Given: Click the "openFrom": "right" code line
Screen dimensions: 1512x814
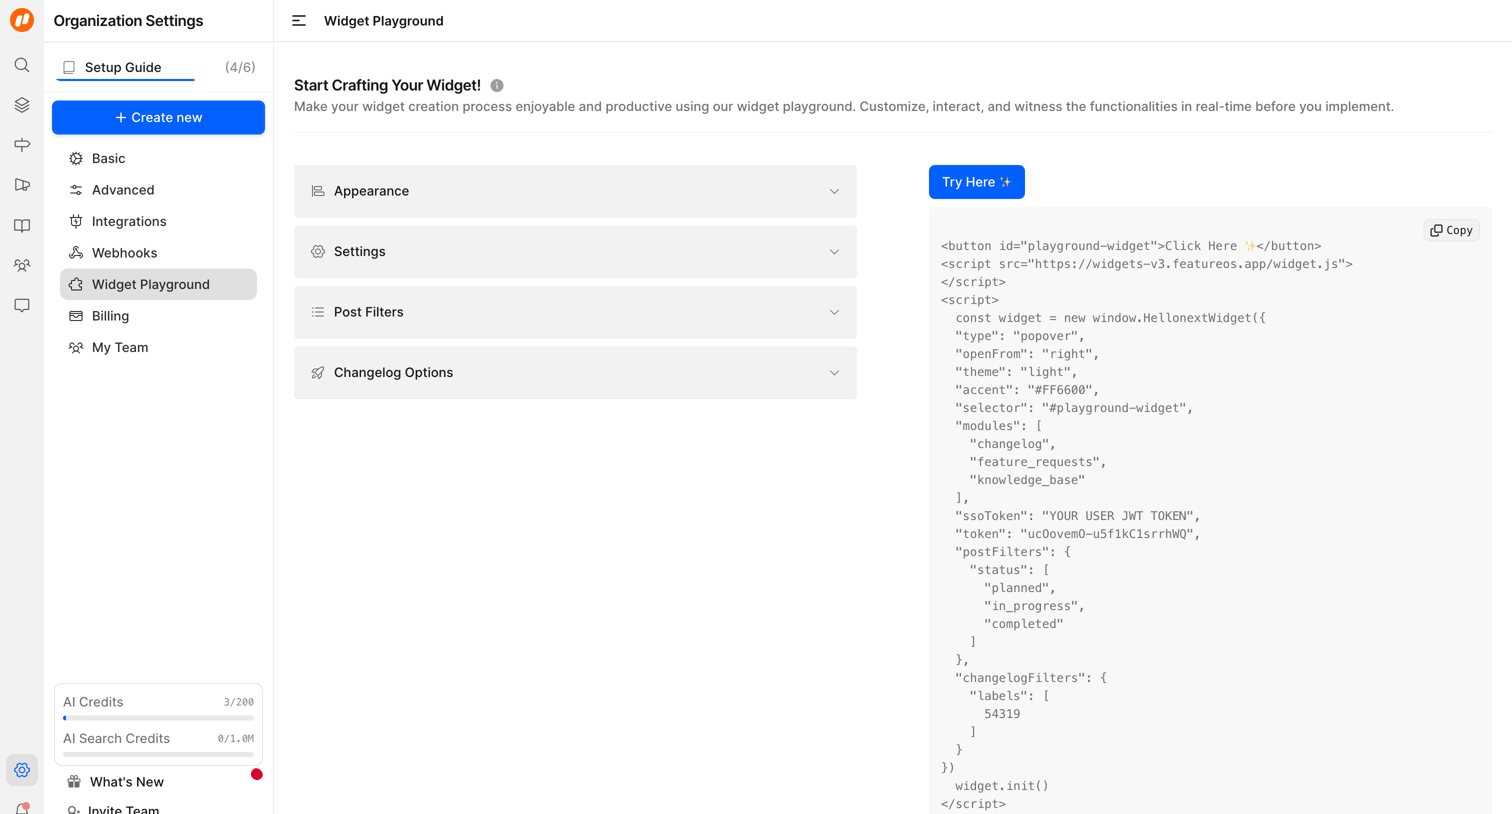Looking at the screenshot, I should tap(1027, 354).
